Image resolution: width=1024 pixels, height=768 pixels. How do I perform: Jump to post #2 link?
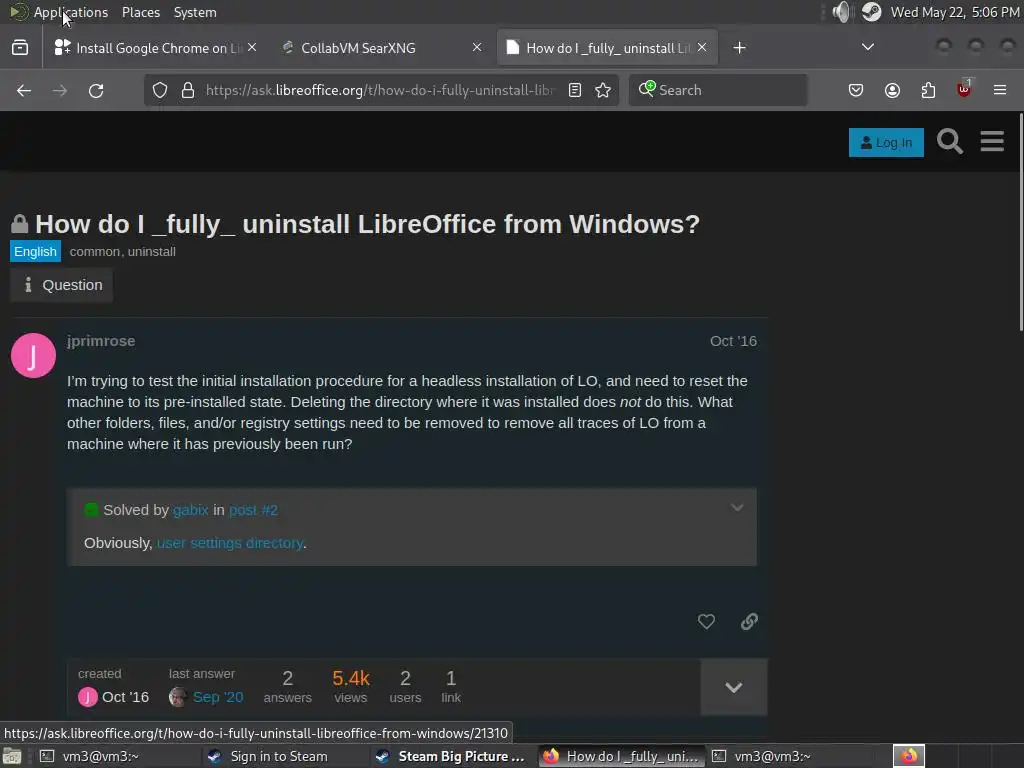pyautogui.click(x=253, y=510)
